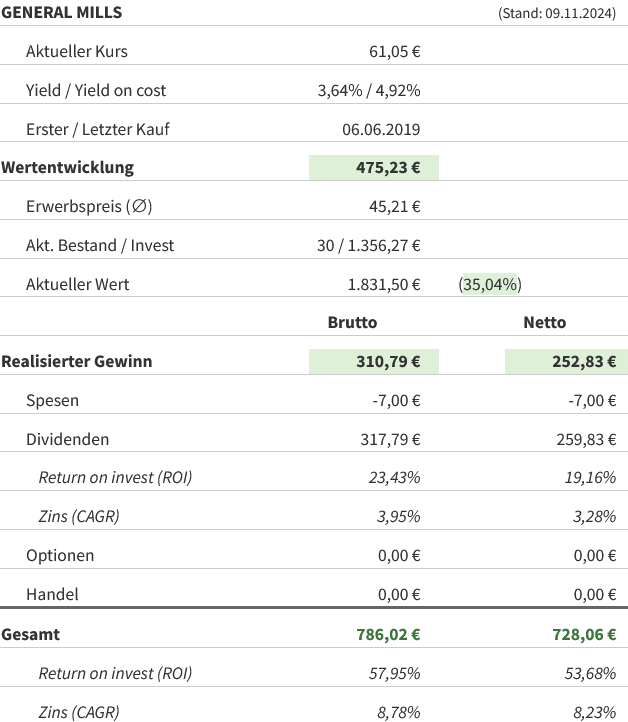Image resolution: width=628 pixels, height=722 pixels.
Task: Click the green Wertentwicklung value 475,23 €
Action: 388,167
